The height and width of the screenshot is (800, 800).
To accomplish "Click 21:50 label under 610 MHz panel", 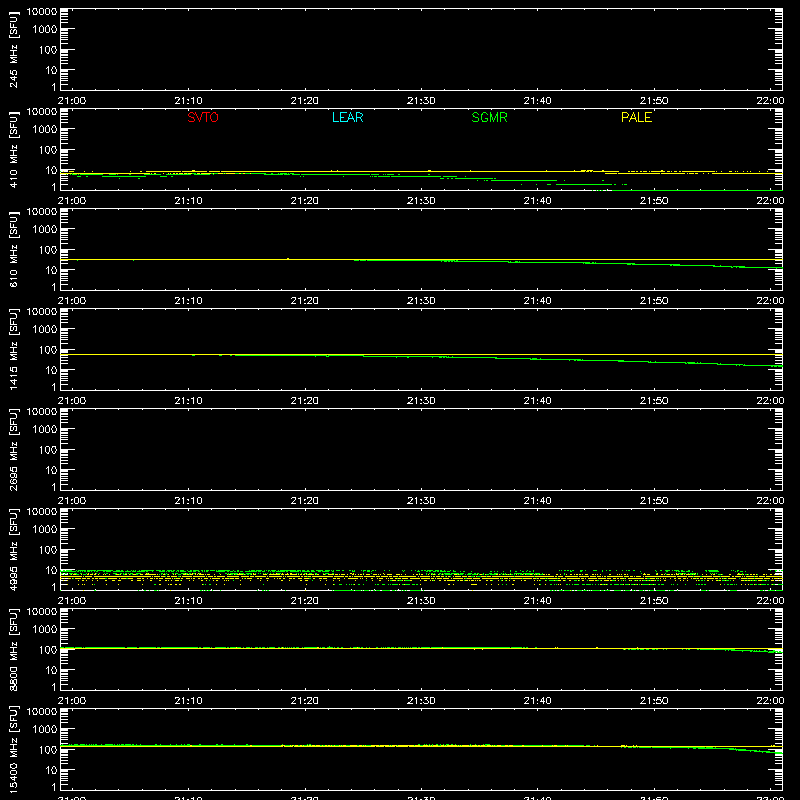I will pyautogui.click(x=654, y=301).
